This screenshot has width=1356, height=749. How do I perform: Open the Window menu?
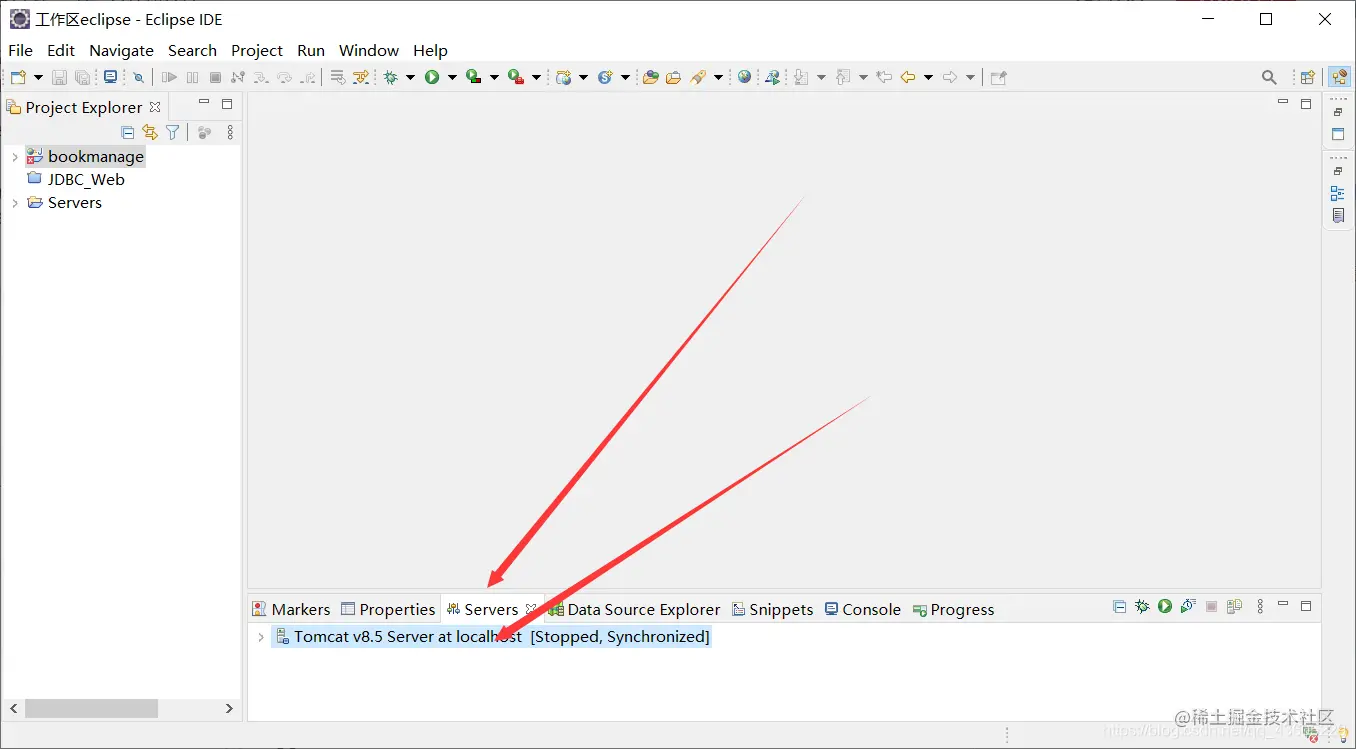click(x=369, y=50)
